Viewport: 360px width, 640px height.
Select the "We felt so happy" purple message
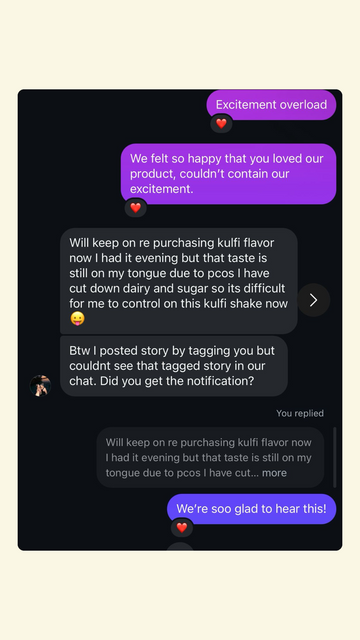click(x=229, y=174)
